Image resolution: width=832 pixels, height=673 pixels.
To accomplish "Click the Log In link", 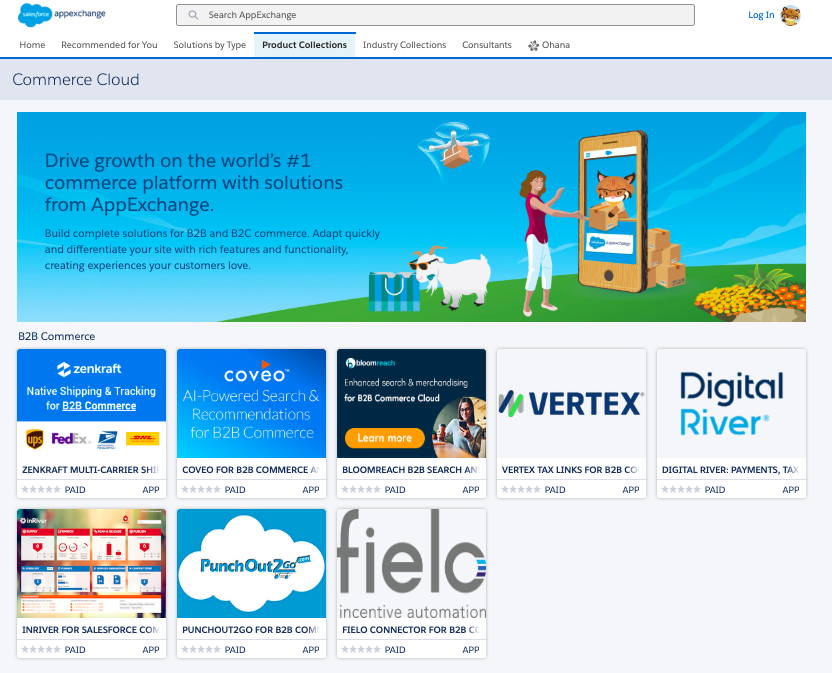I will click(x=761, y=15).
